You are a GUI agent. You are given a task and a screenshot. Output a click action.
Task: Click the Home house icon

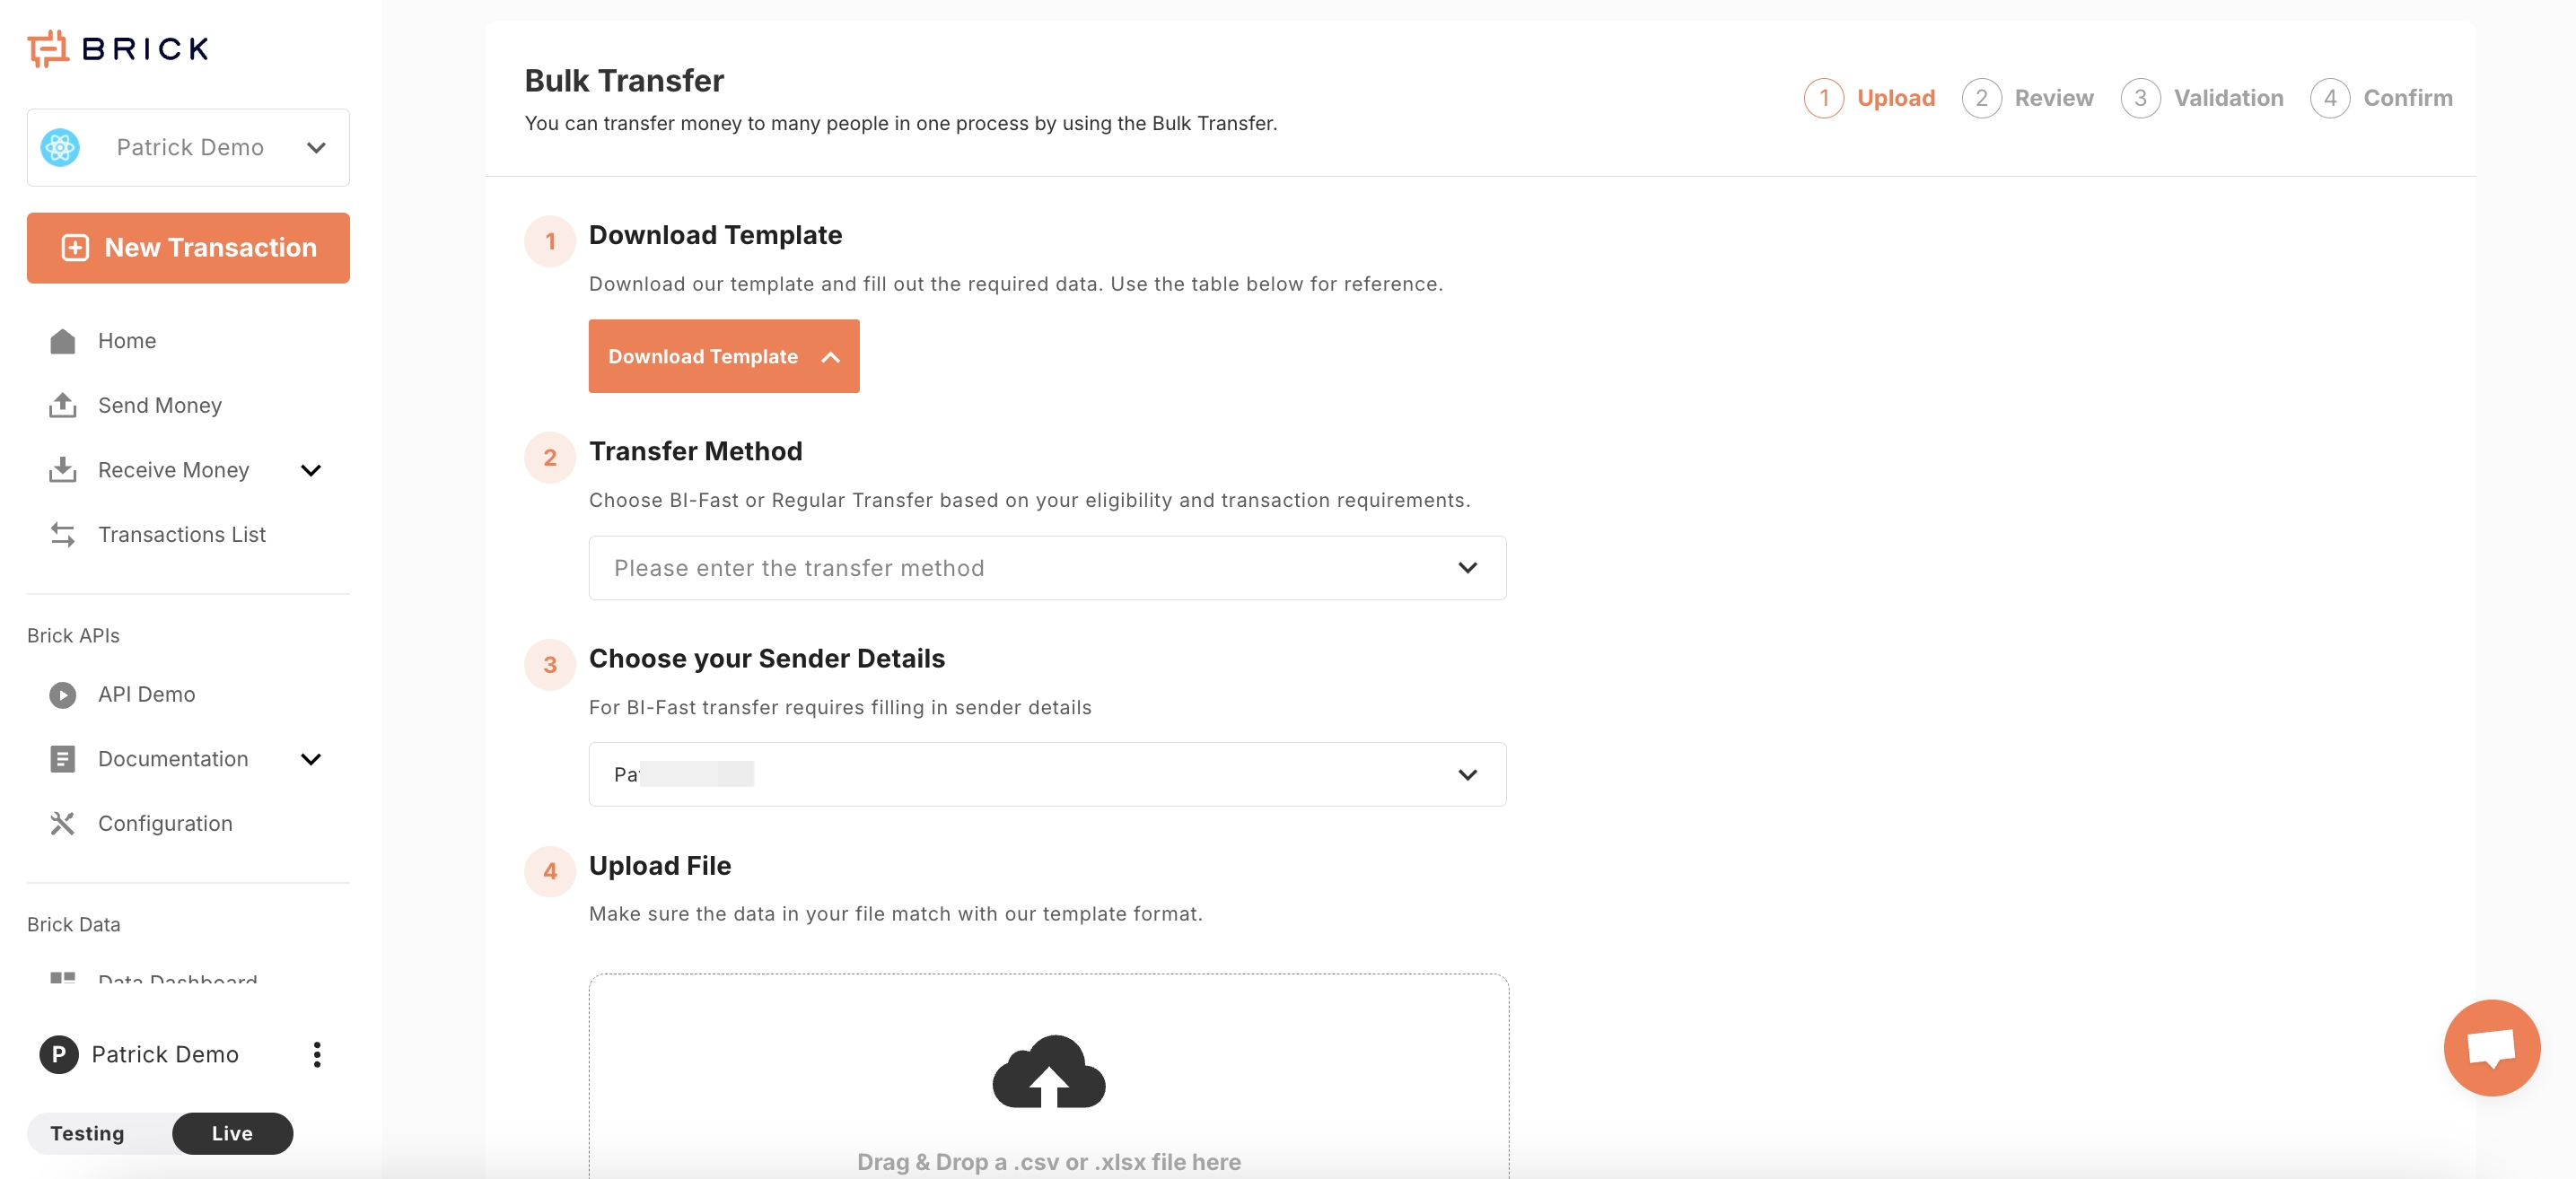tap(63, 341)
